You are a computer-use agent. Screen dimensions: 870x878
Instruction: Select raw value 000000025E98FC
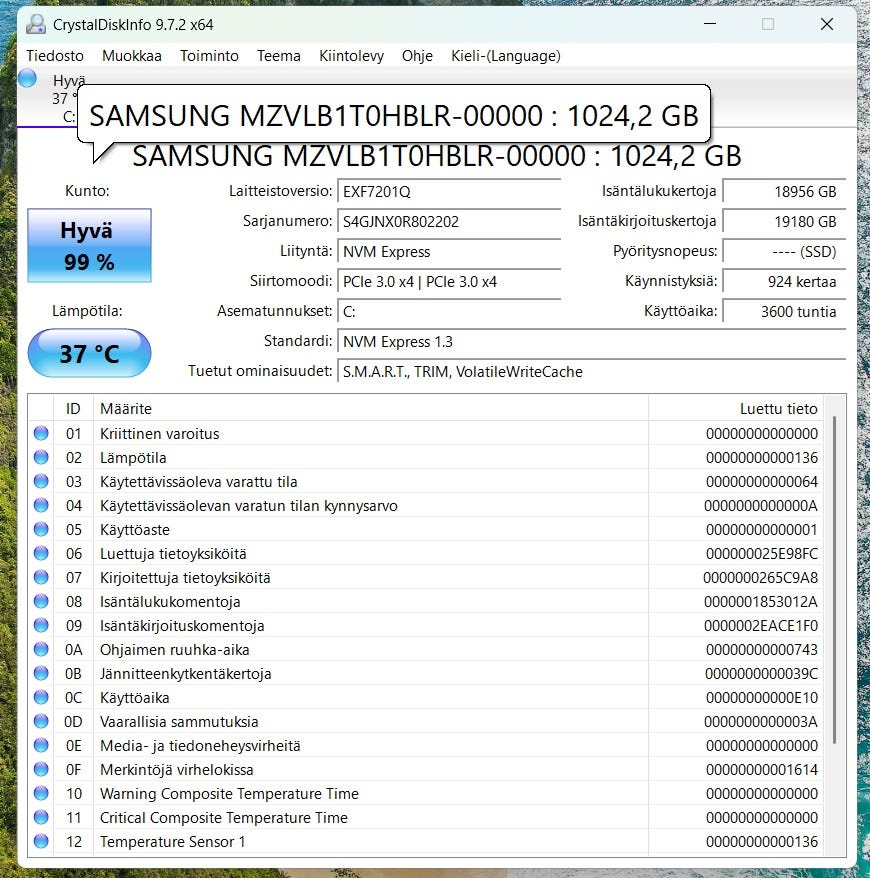tap(761, 554)
